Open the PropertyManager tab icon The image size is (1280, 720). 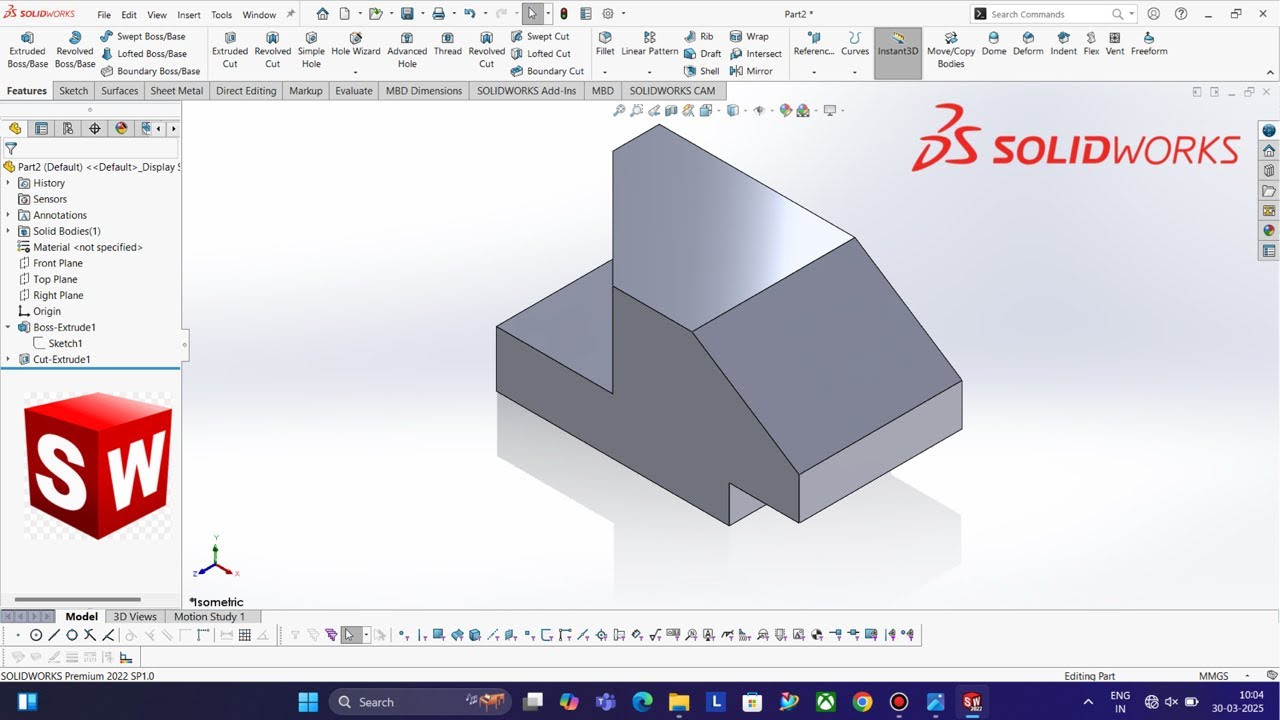click(x=41, y=128)
